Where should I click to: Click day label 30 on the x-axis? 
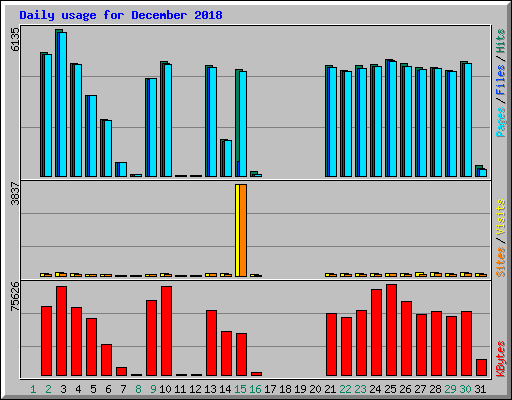tap(465, 389)
